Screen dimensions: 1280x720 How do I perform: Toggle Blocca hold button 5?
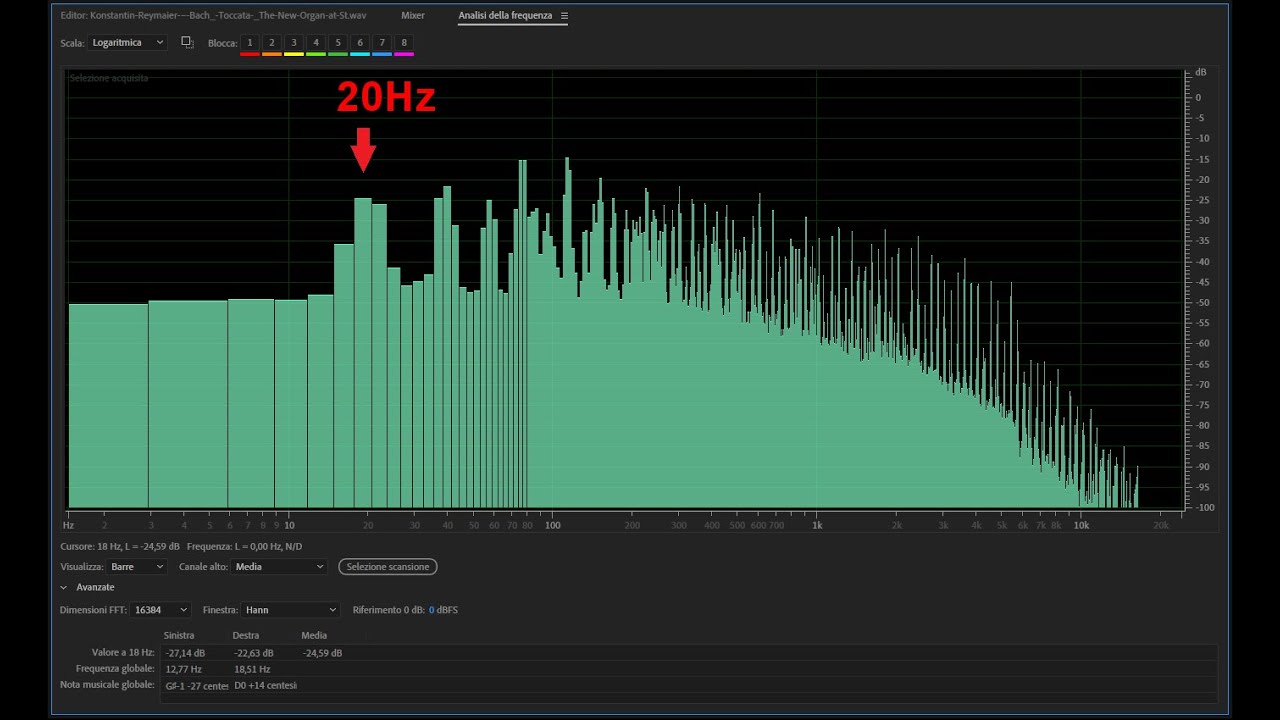tap(338, 43)
